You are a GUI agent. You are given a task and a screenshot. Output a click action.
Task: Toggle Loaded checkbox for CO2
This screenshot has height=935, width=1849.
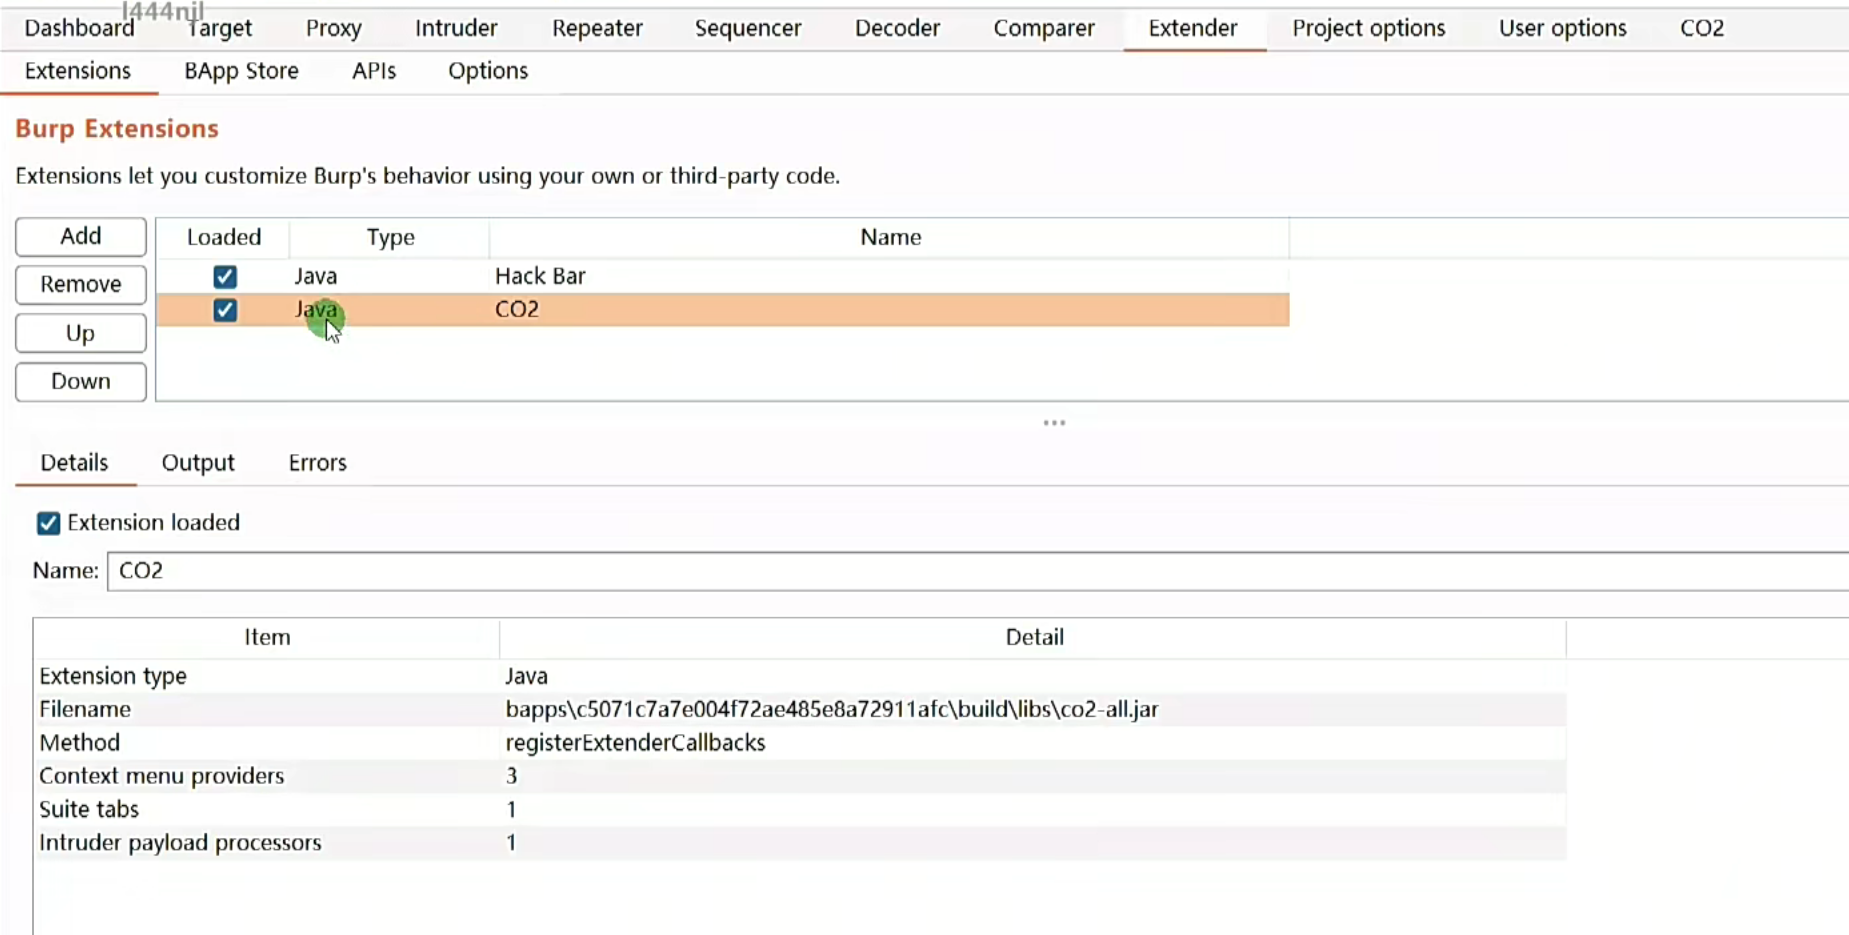225,310
